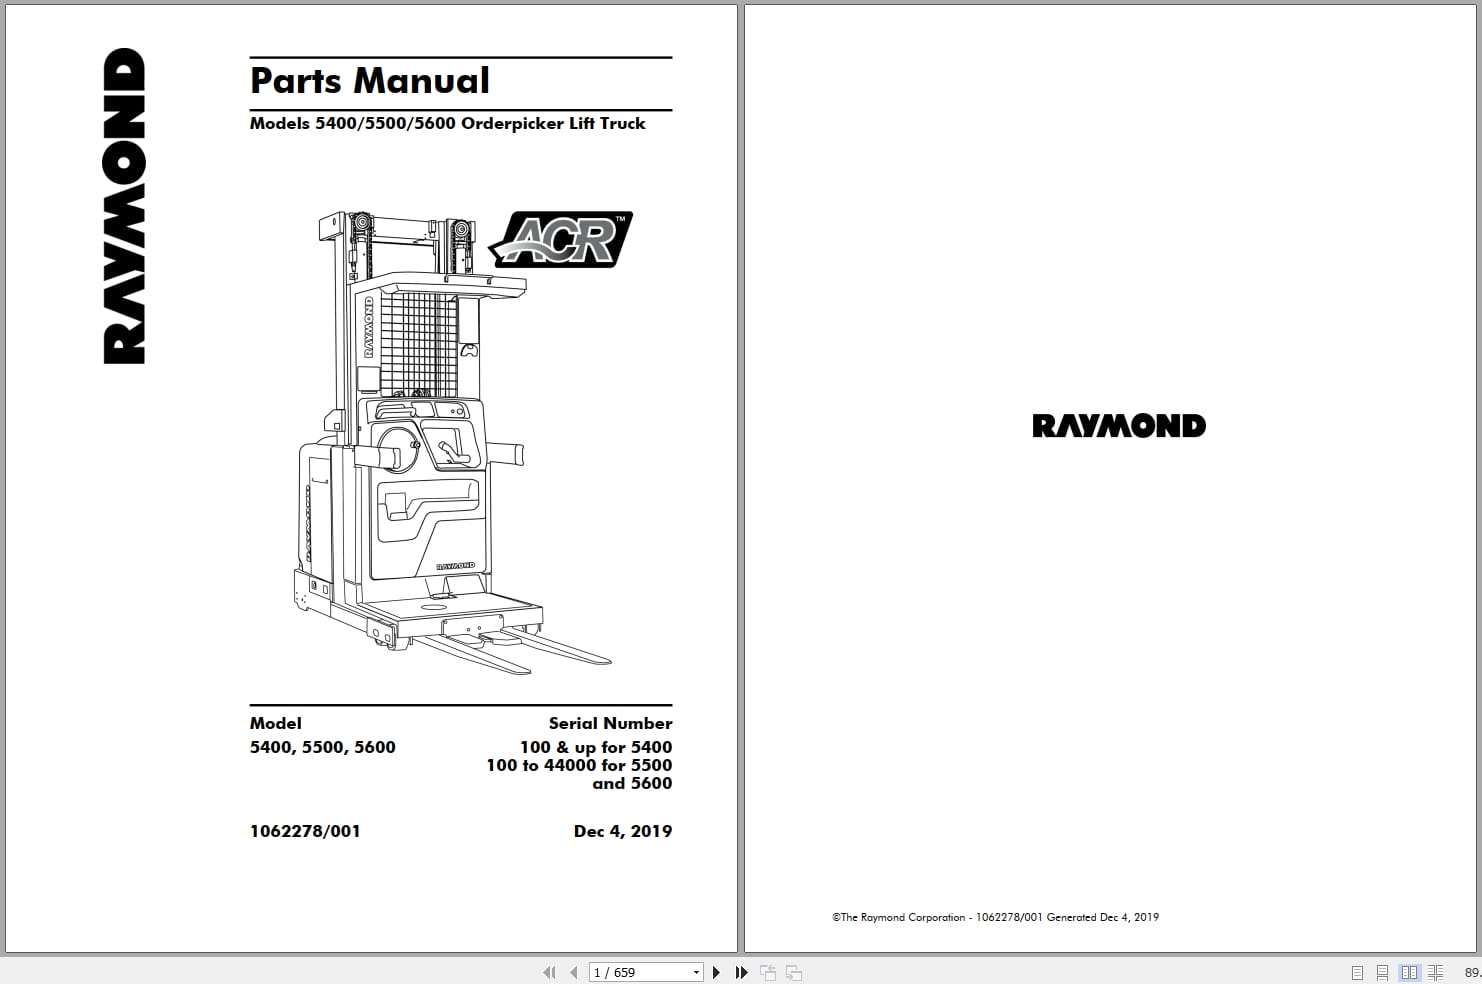Click the document number 1062278/001
Image resolution: width=1482 pixels, height=984 pixels.
coord(305,831)
